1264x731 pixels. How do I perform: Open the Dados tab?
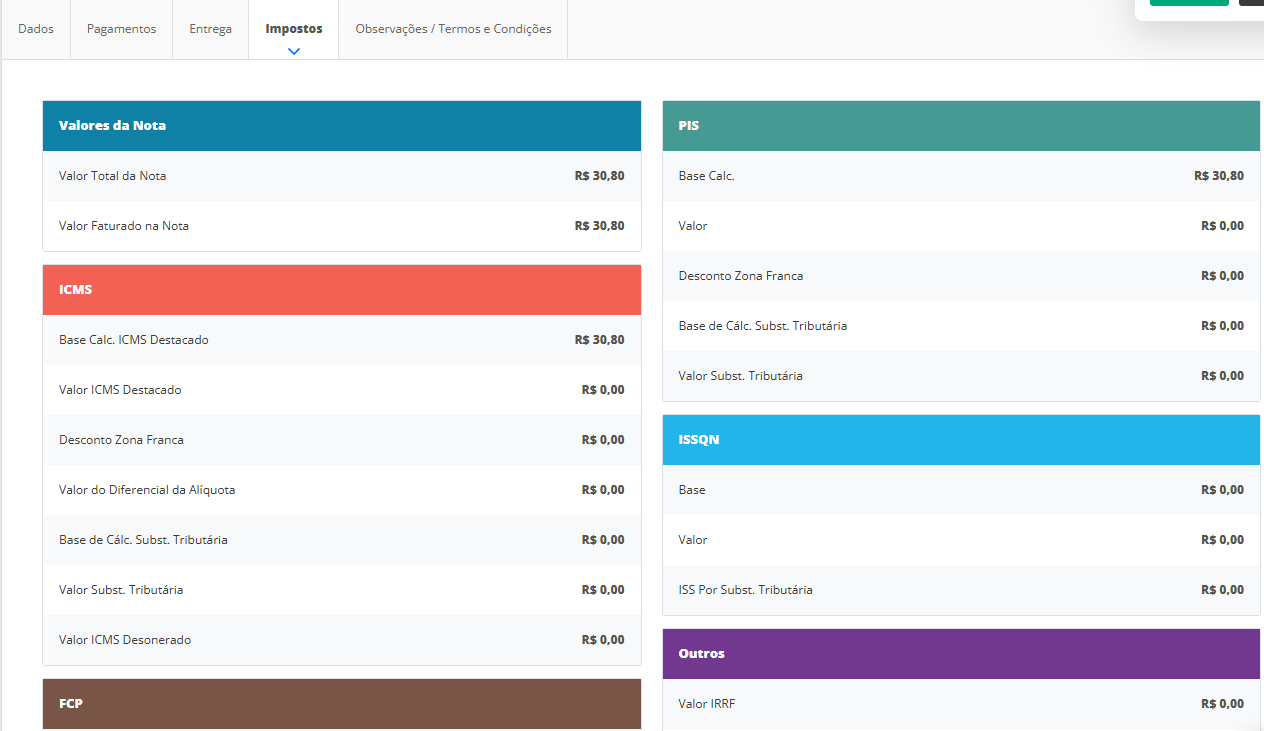pyautogui.click(x=36, y=29)
